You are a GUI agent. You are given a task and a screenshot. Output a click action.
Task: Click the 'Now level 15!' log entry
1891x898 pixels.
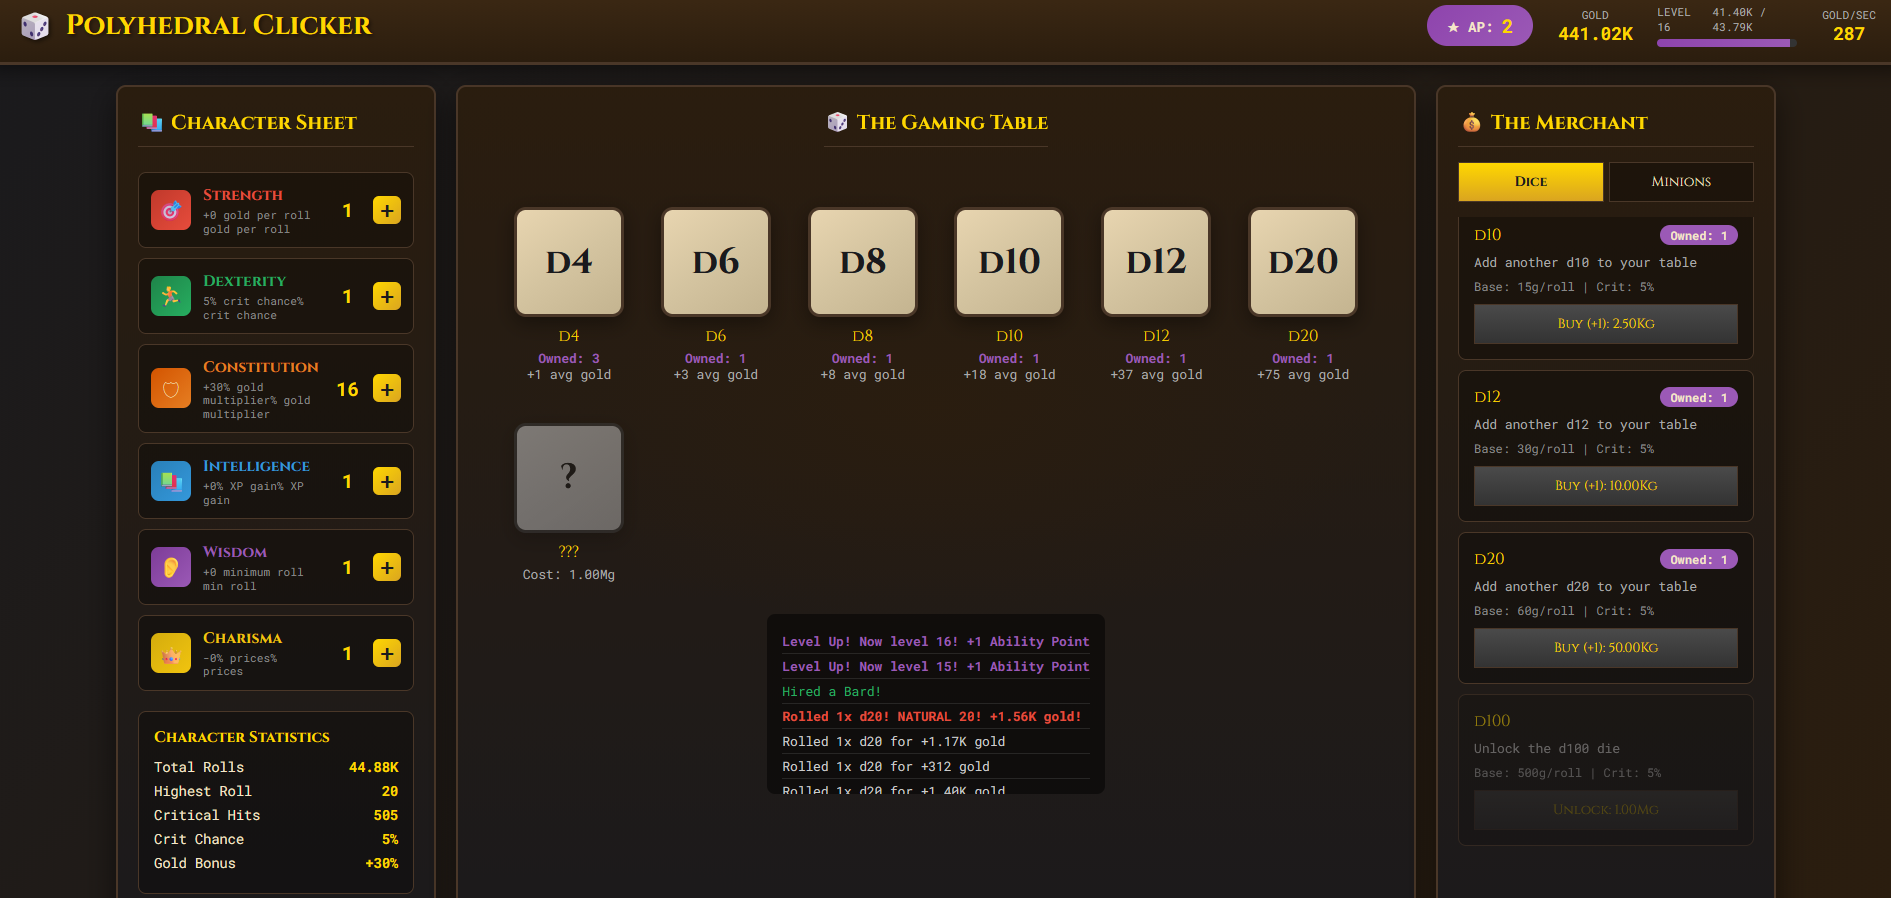(936, 667)
